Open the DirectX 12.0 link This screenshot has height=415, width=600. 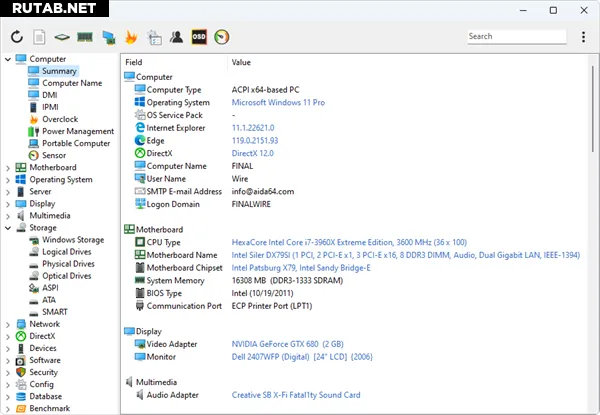point(253,153)
